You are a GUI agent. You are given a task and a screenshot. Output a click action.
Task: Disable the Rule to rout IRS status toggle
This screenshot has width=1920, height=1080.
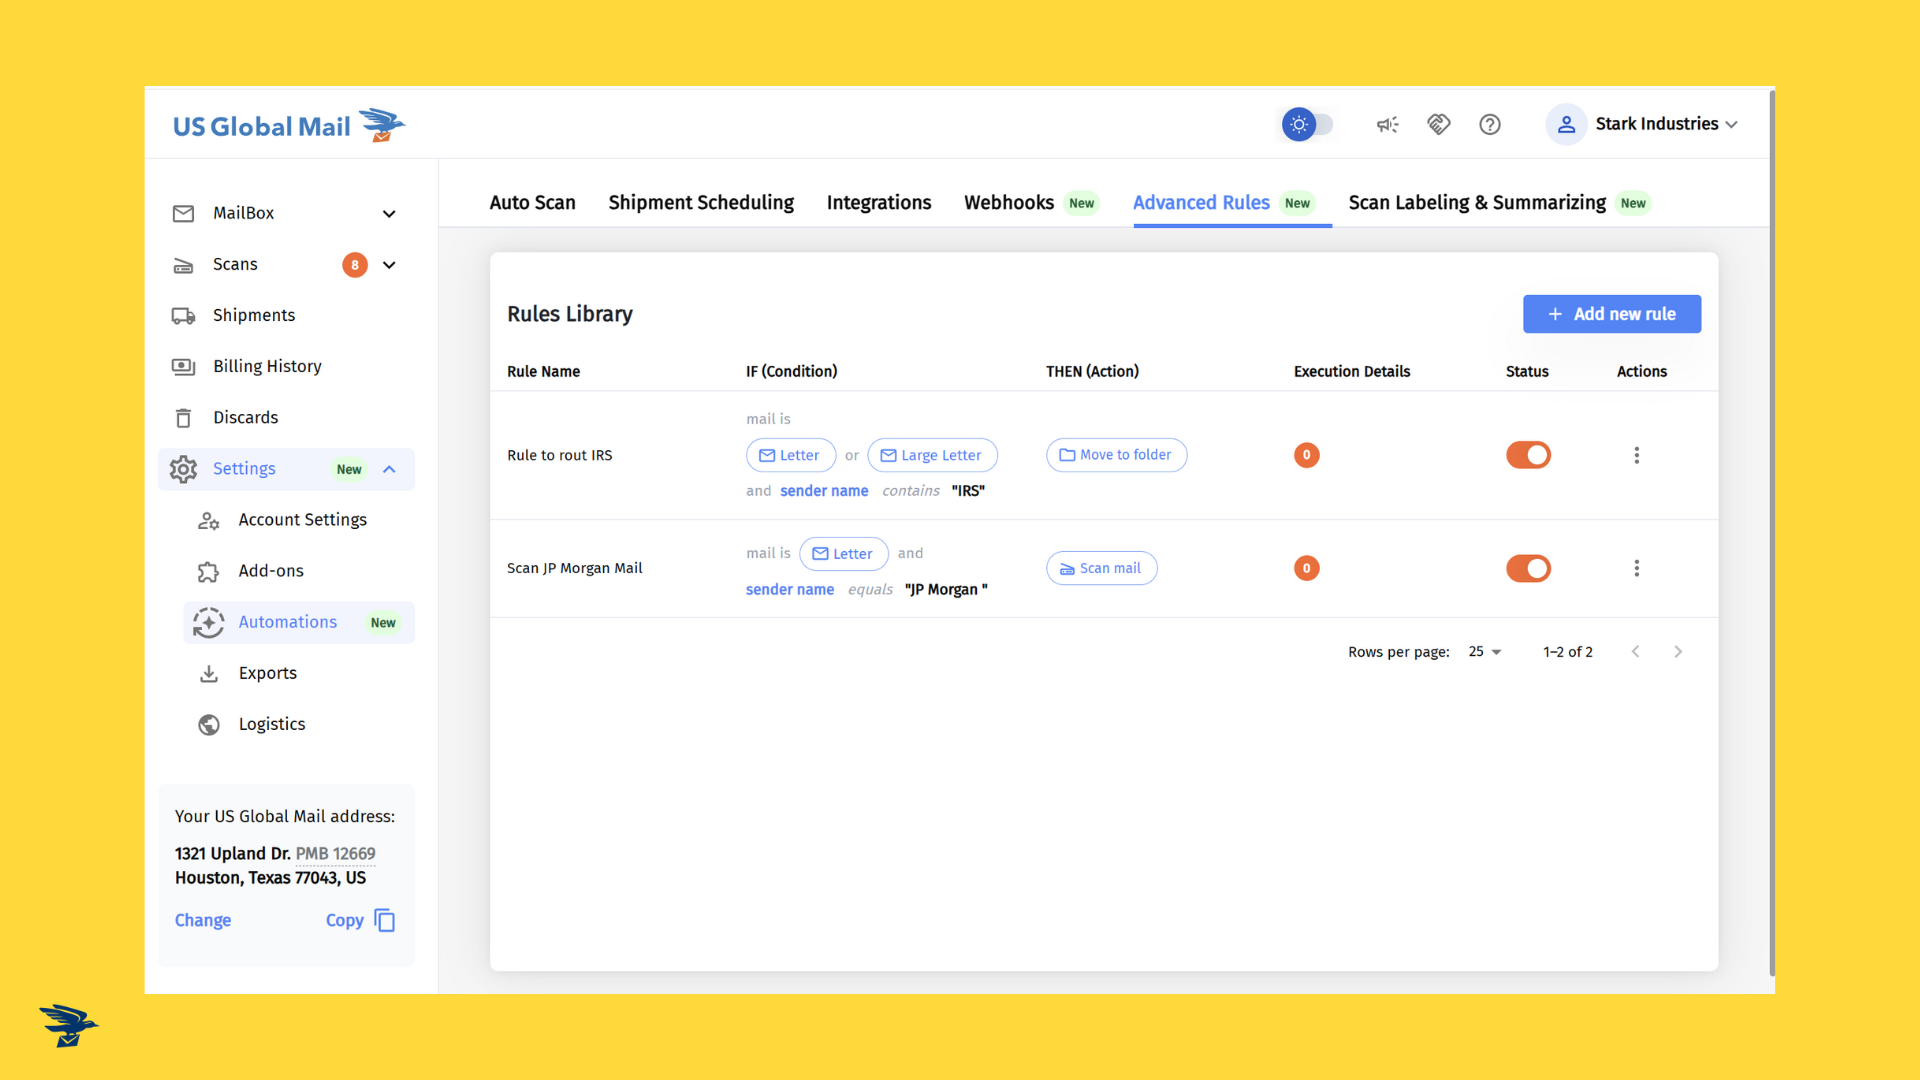tap(1528, 455)
